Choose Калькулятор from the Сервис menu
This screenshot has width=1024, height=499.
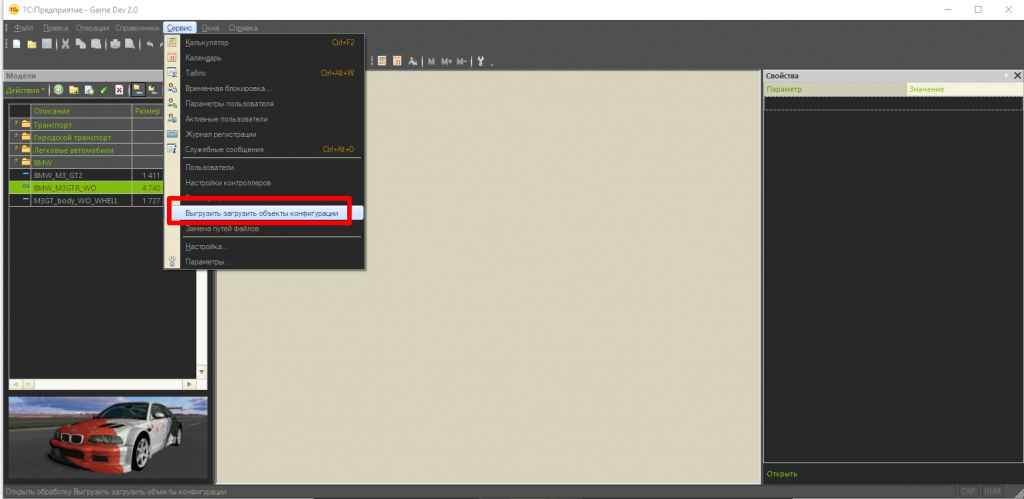[x=264, y=42]
